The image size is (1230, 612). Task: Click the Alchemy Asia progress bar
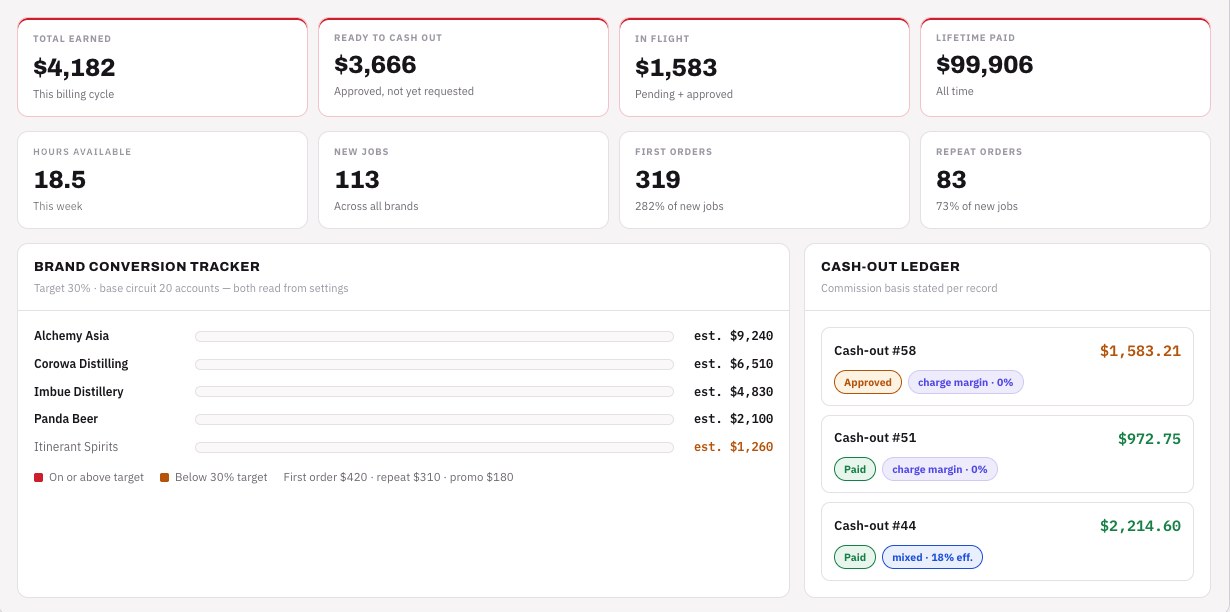434,337
